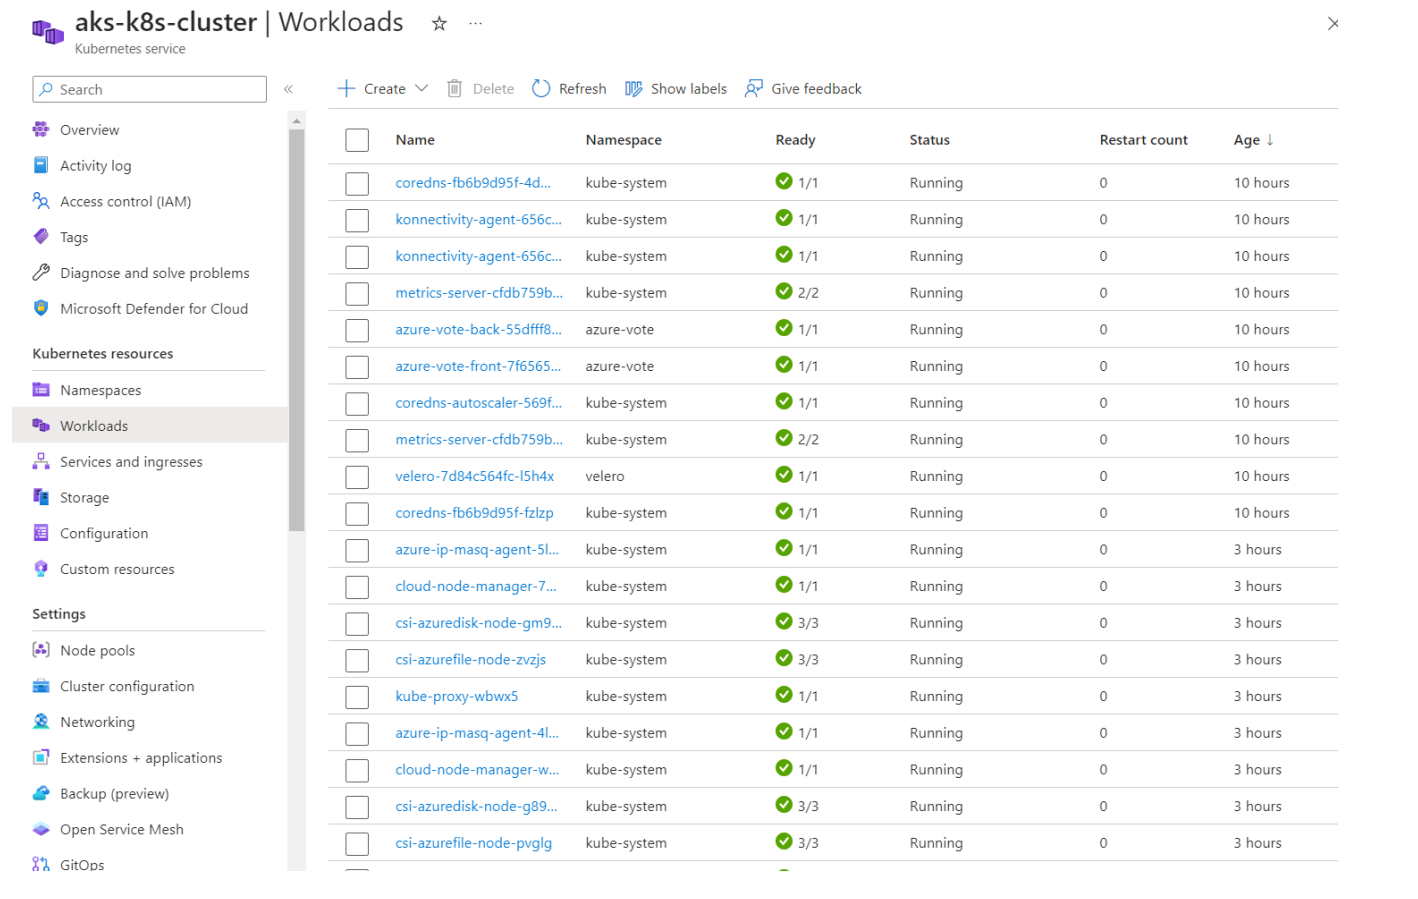Expand the Create dropdown chevron
The image size is (1418, 899).
tap(422, 89)
